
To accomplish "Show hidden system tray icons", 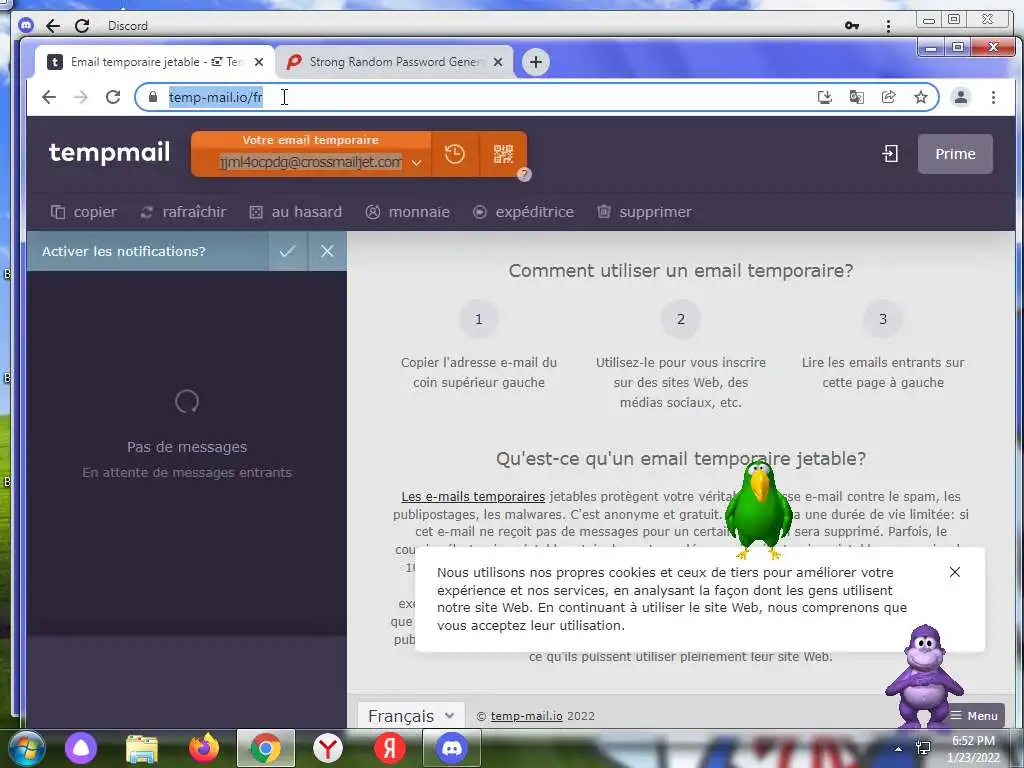I will pos(898,749).
